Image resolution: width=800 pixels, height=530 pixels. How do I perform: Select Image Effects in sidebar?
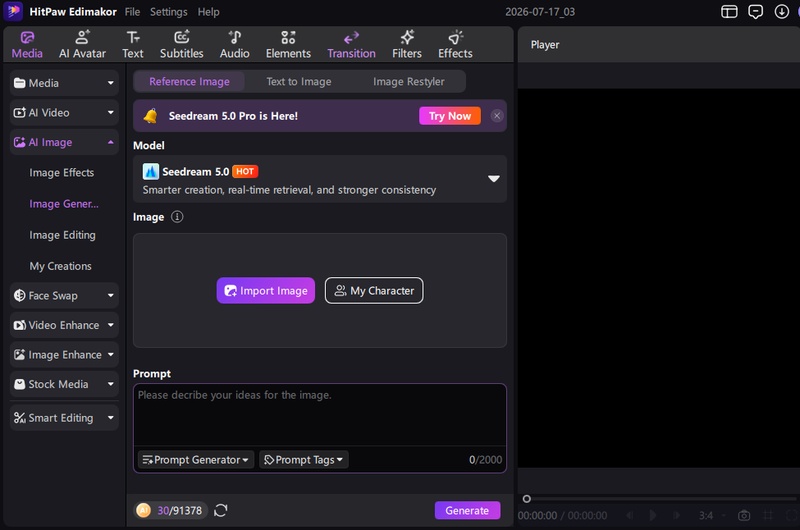click(x=62, y=172)
